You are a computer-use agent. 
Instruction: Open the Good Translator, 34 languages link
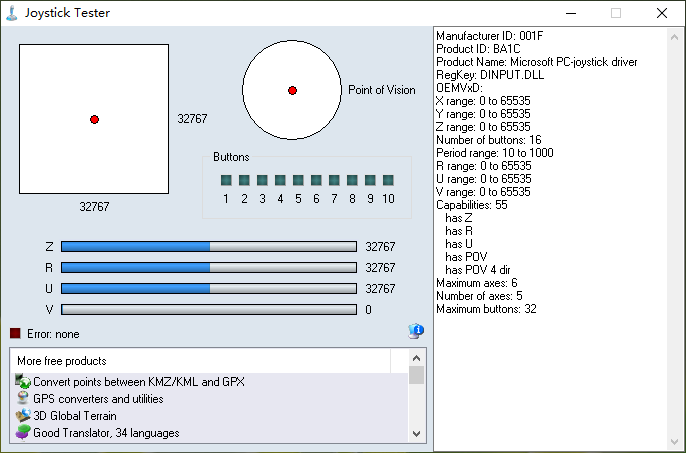click(x=106, y=433)
